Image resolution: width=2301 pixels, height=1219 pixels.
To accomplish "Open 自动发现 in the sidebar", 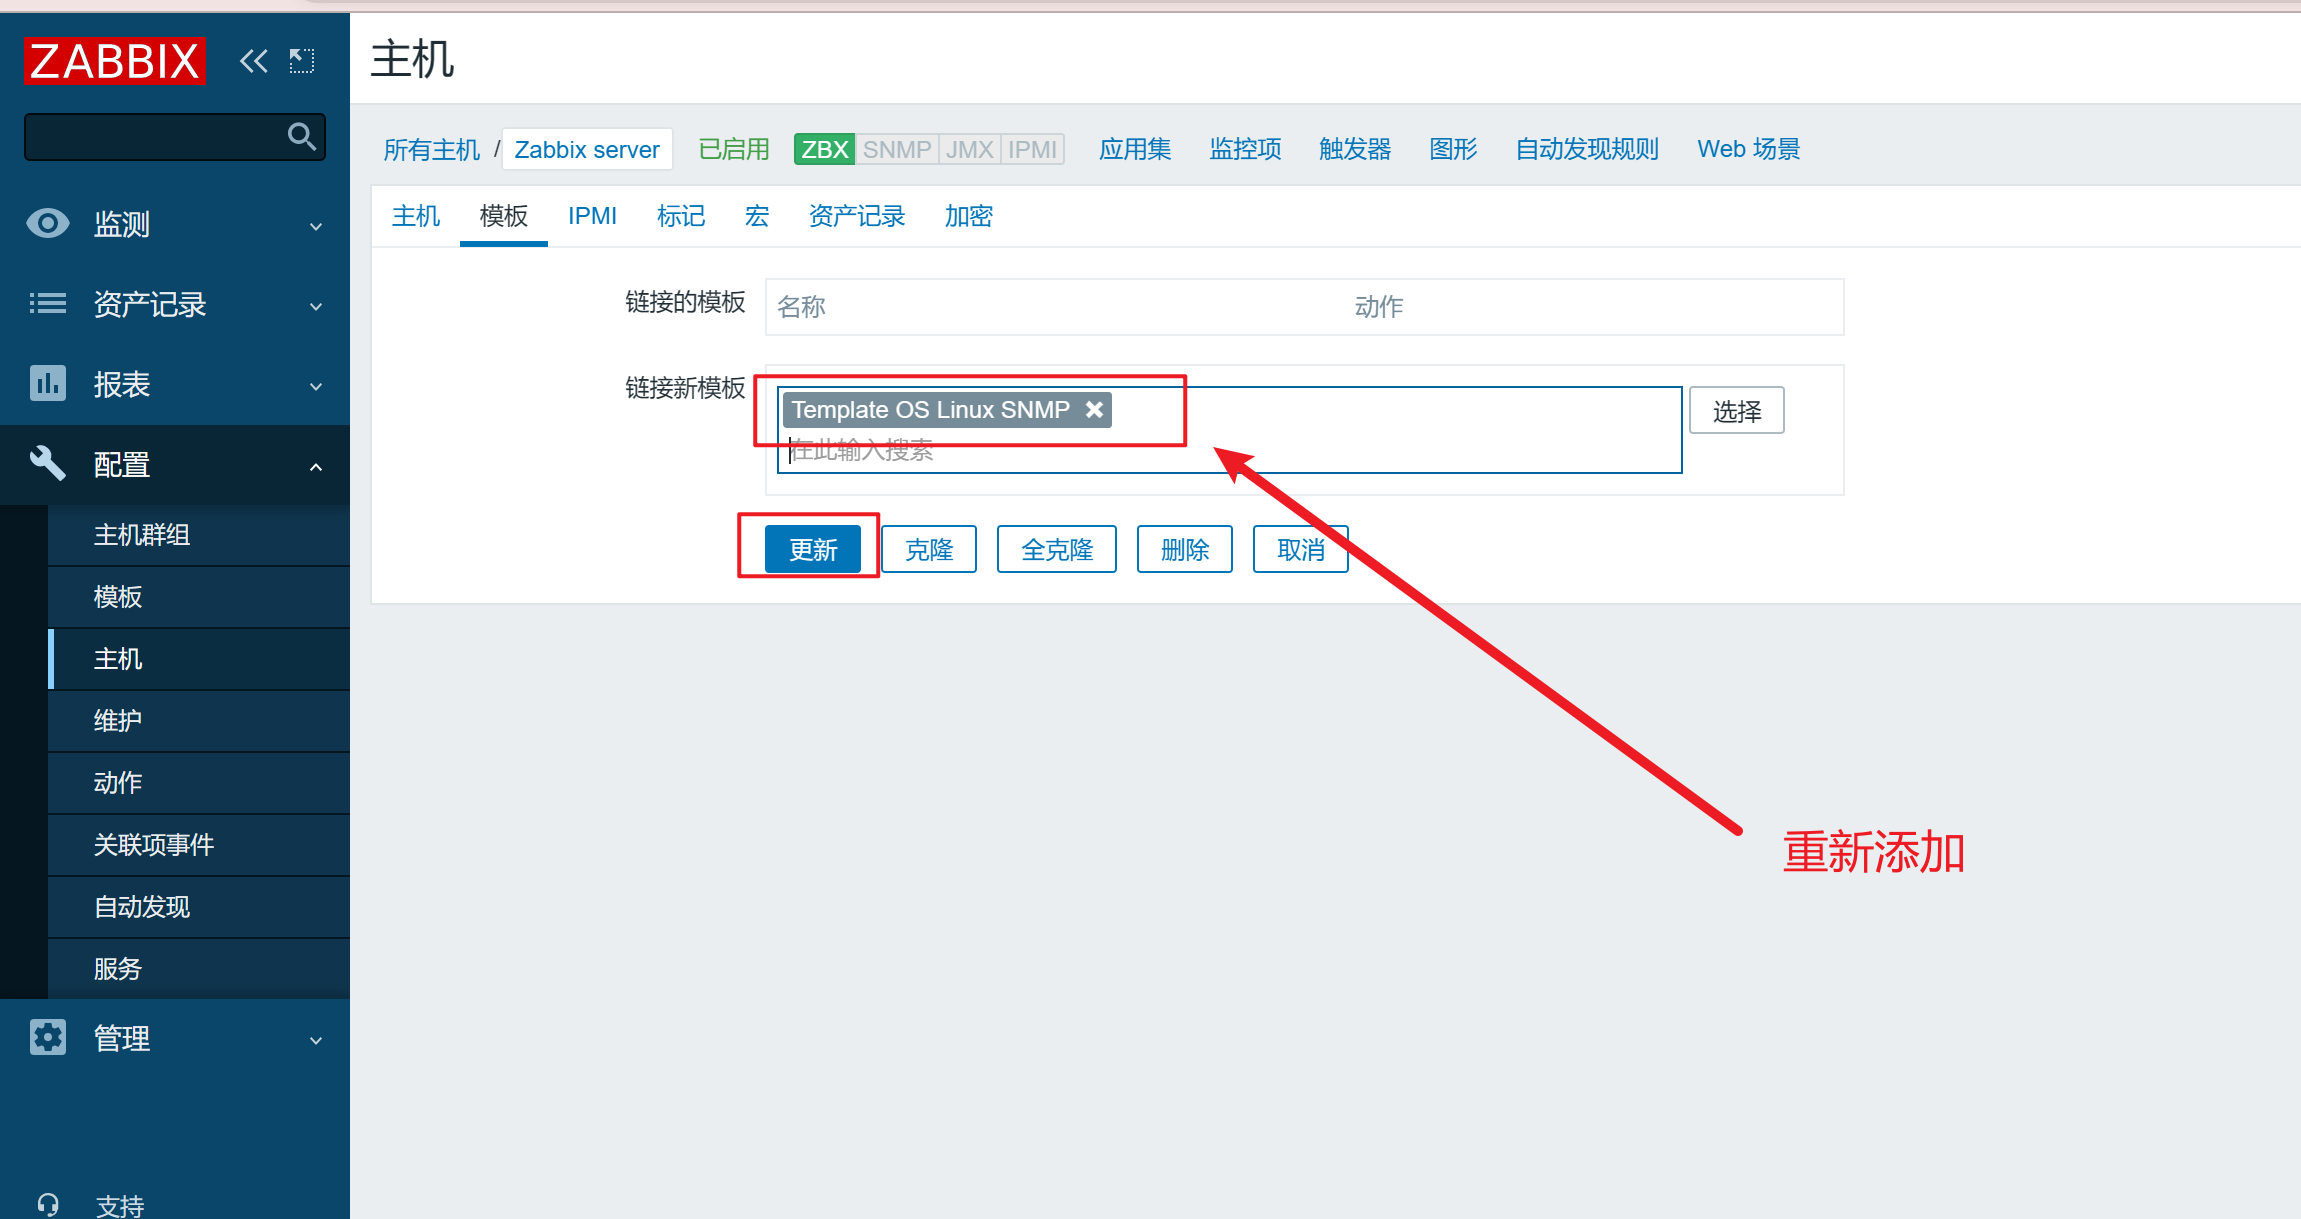I will 199,907.
